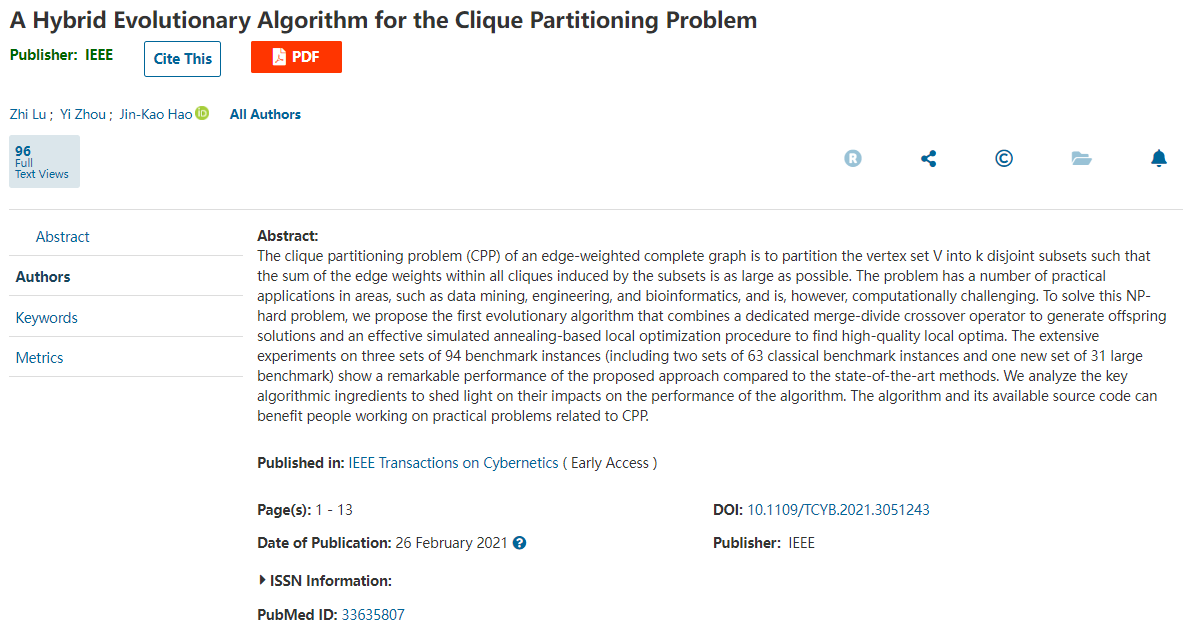Click the 96 Full Text Views box

(x=44, y=162)
